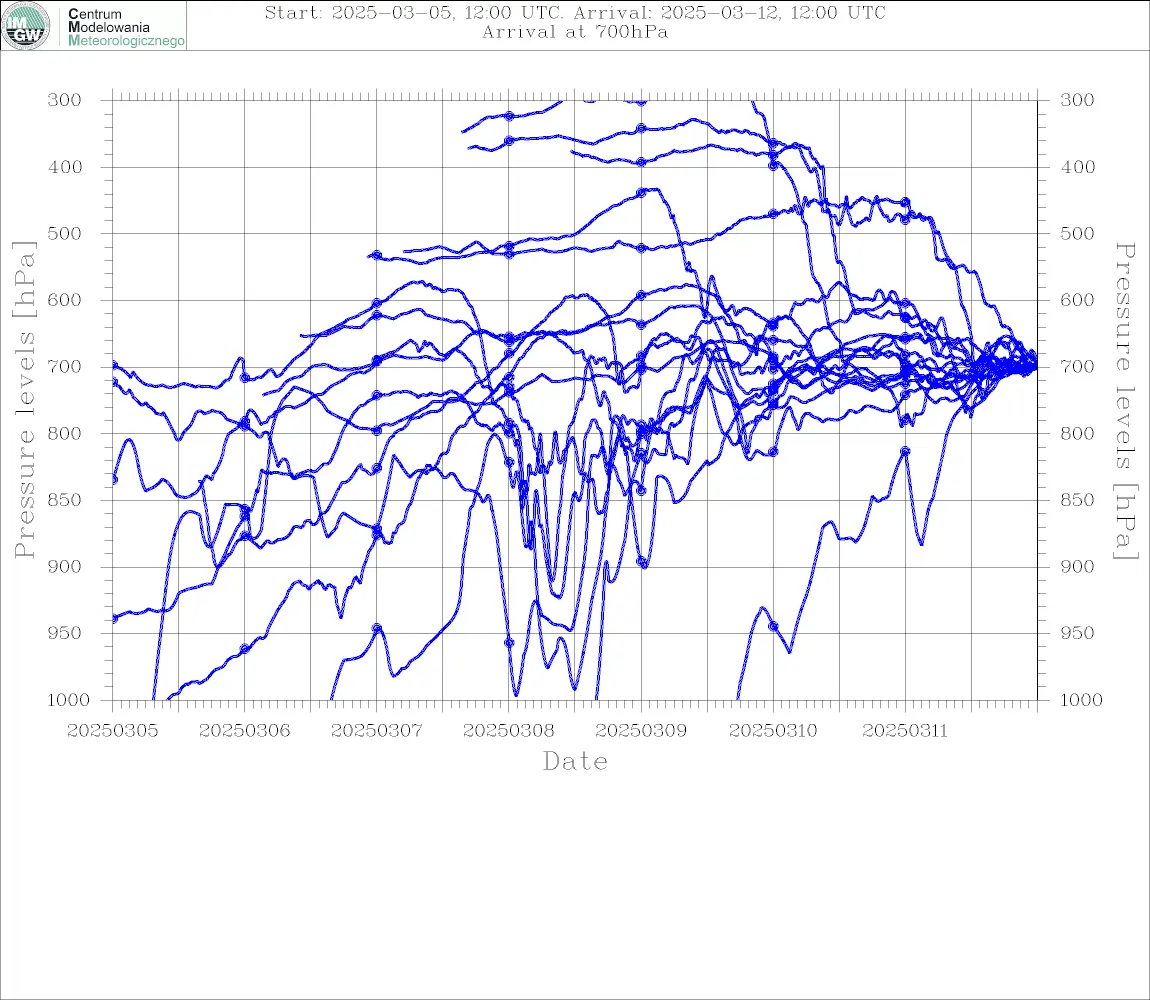The width and height of the screenshot is (1150, 1000).
Task: Click the 20250308 date label
Action: coord(508,731)
